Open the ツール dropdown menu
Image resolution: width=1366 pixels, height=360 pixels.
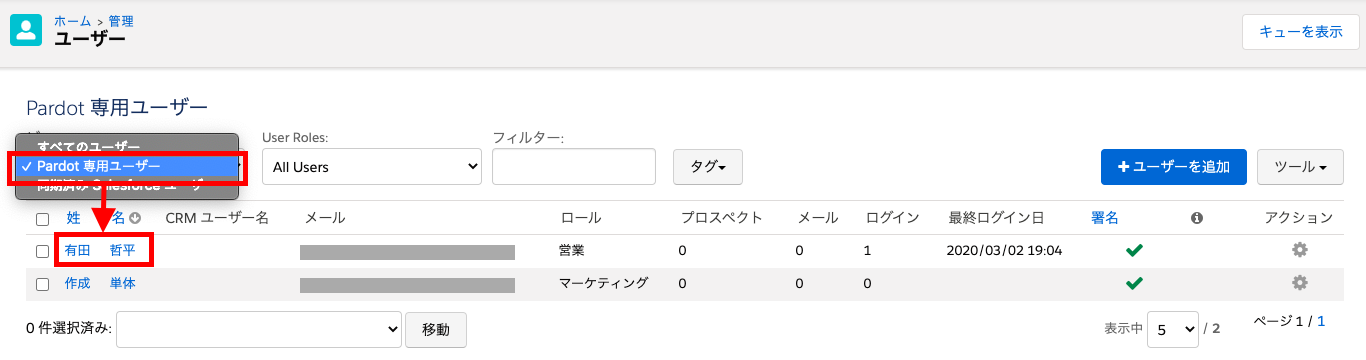pyautogui.click(x=1300, y=167)
